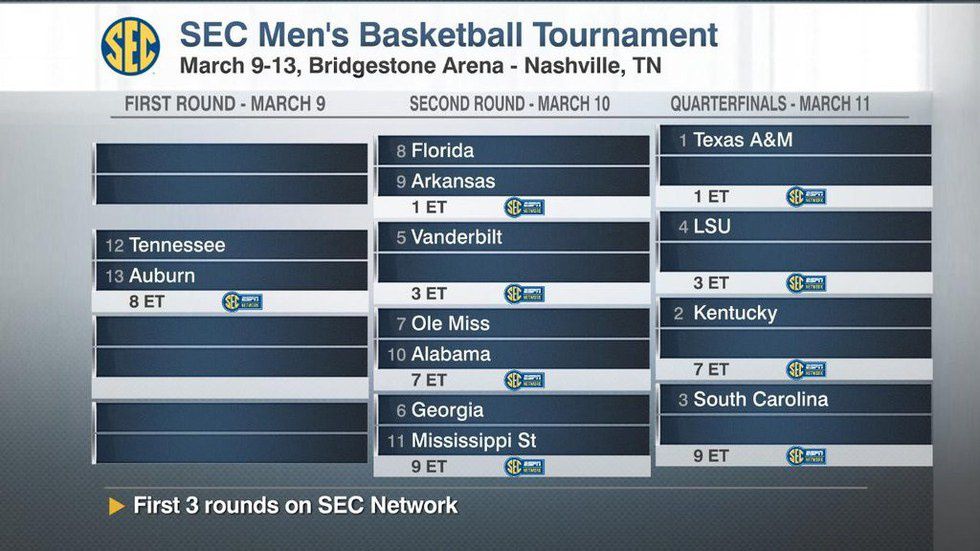Click SEC Network logo below LSU quarterfinal
The image size is (980, 551).
click(806, 283)
